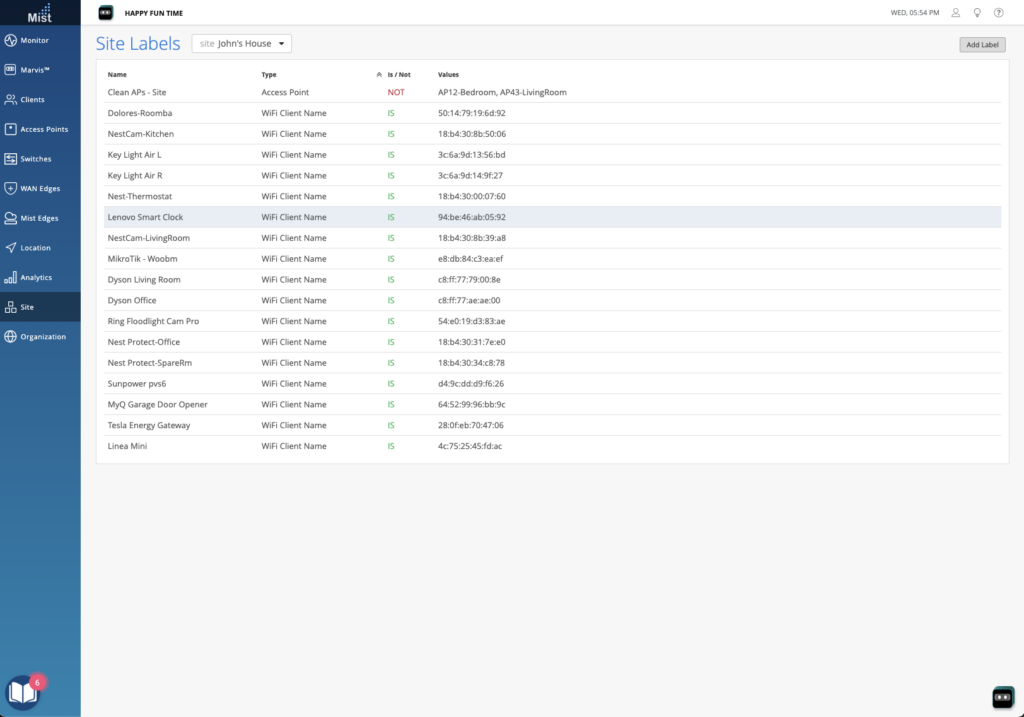This screenshot has width=1024, height=717.
Task: Click the AP12-Bedroom, AP43-LivingRoom values
Action: click(x=502, y=93)
